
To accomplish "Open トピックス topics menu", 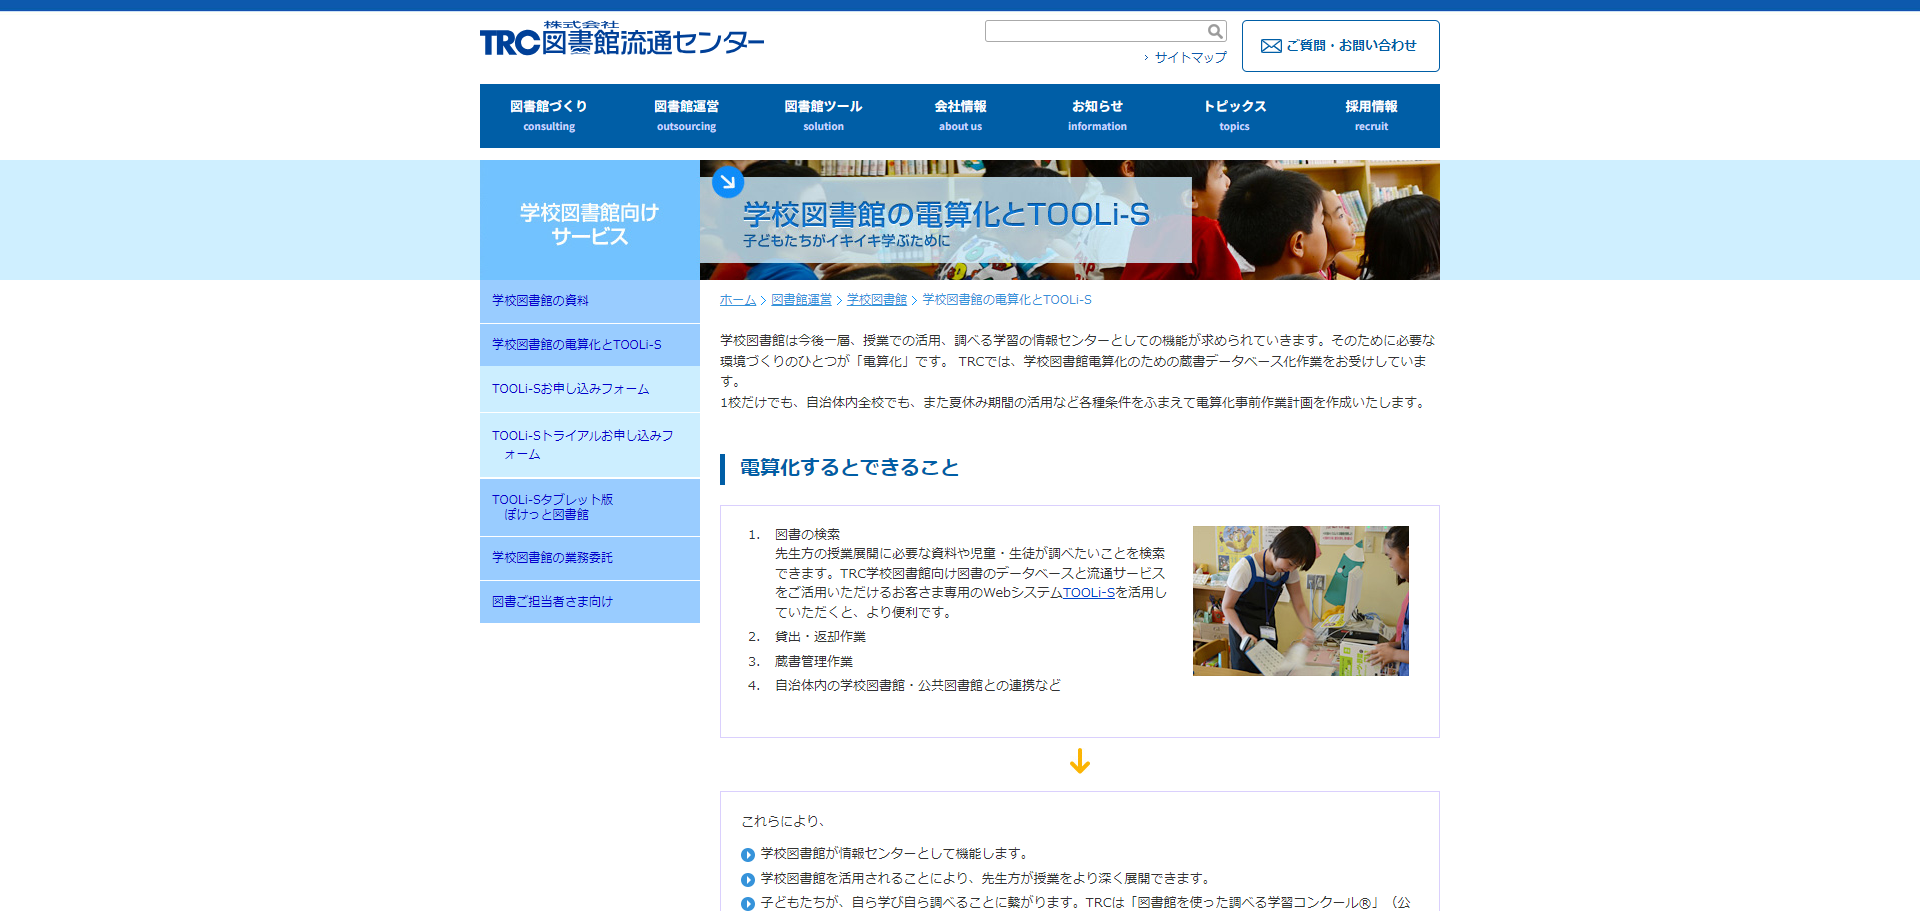I will coord(1234,116).
